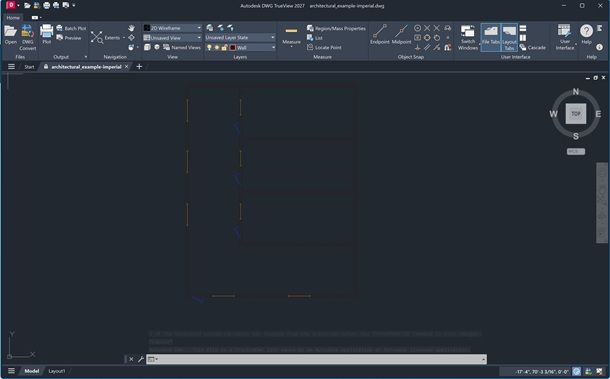Click the quick access Open folder icon

[27, 5]
